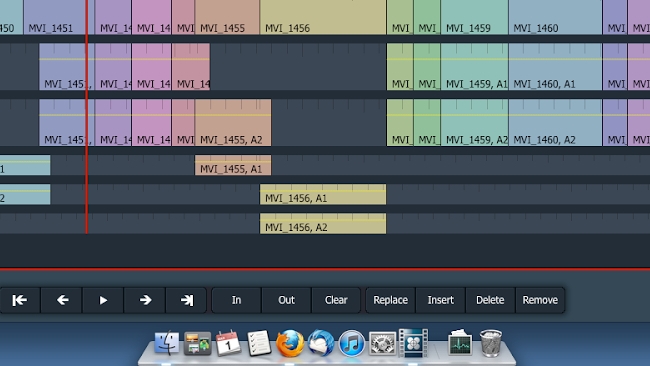This screenshot has height=366, width=650.
Task: Open Calendar from the Dock
Action: (x=228, y=343)
